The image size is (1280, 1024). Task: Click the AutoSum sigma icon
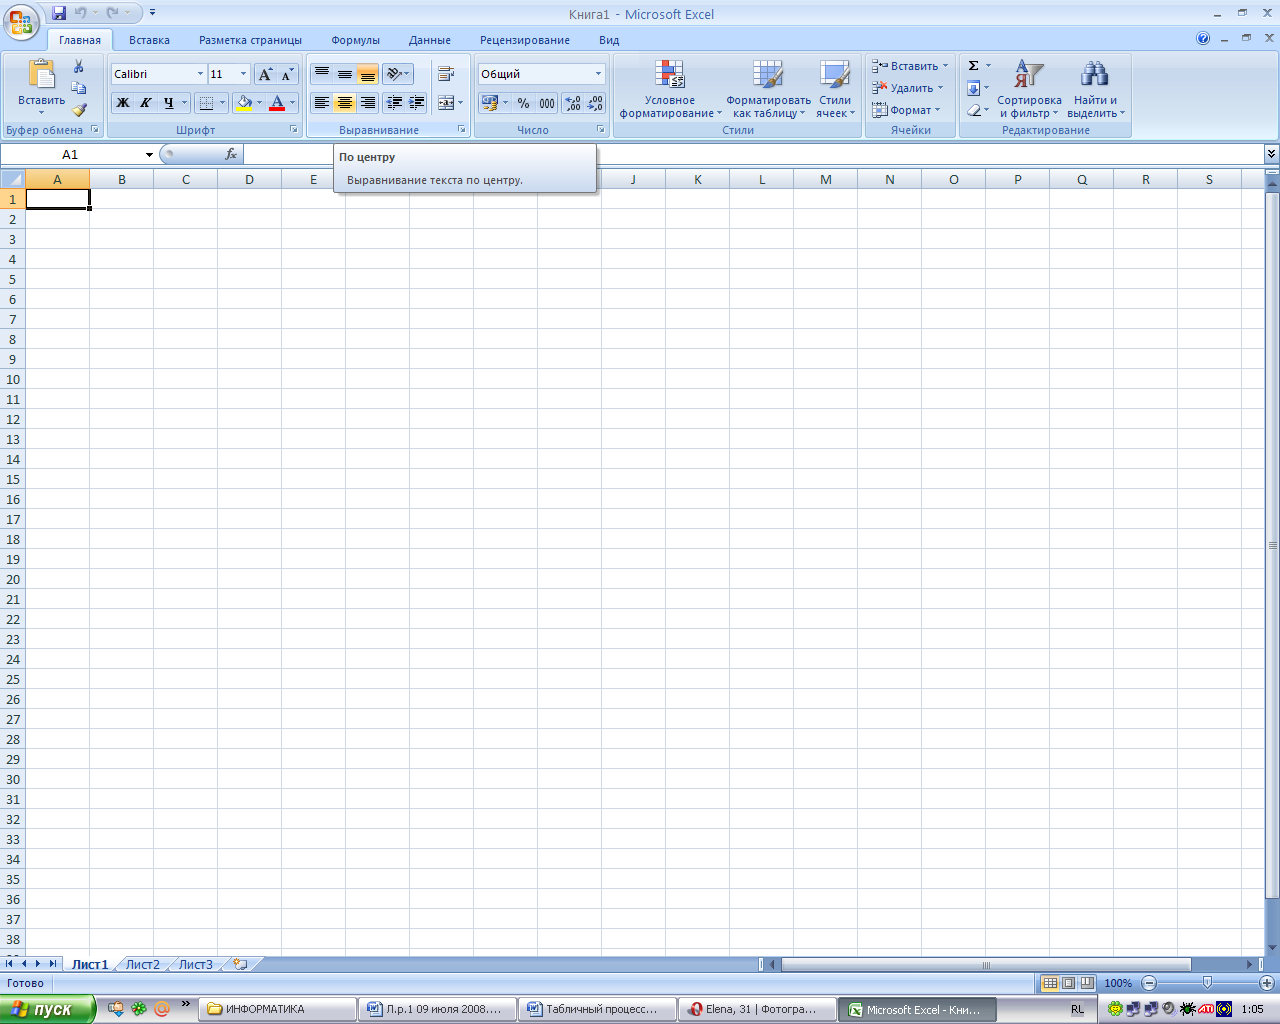coord(974,66)
